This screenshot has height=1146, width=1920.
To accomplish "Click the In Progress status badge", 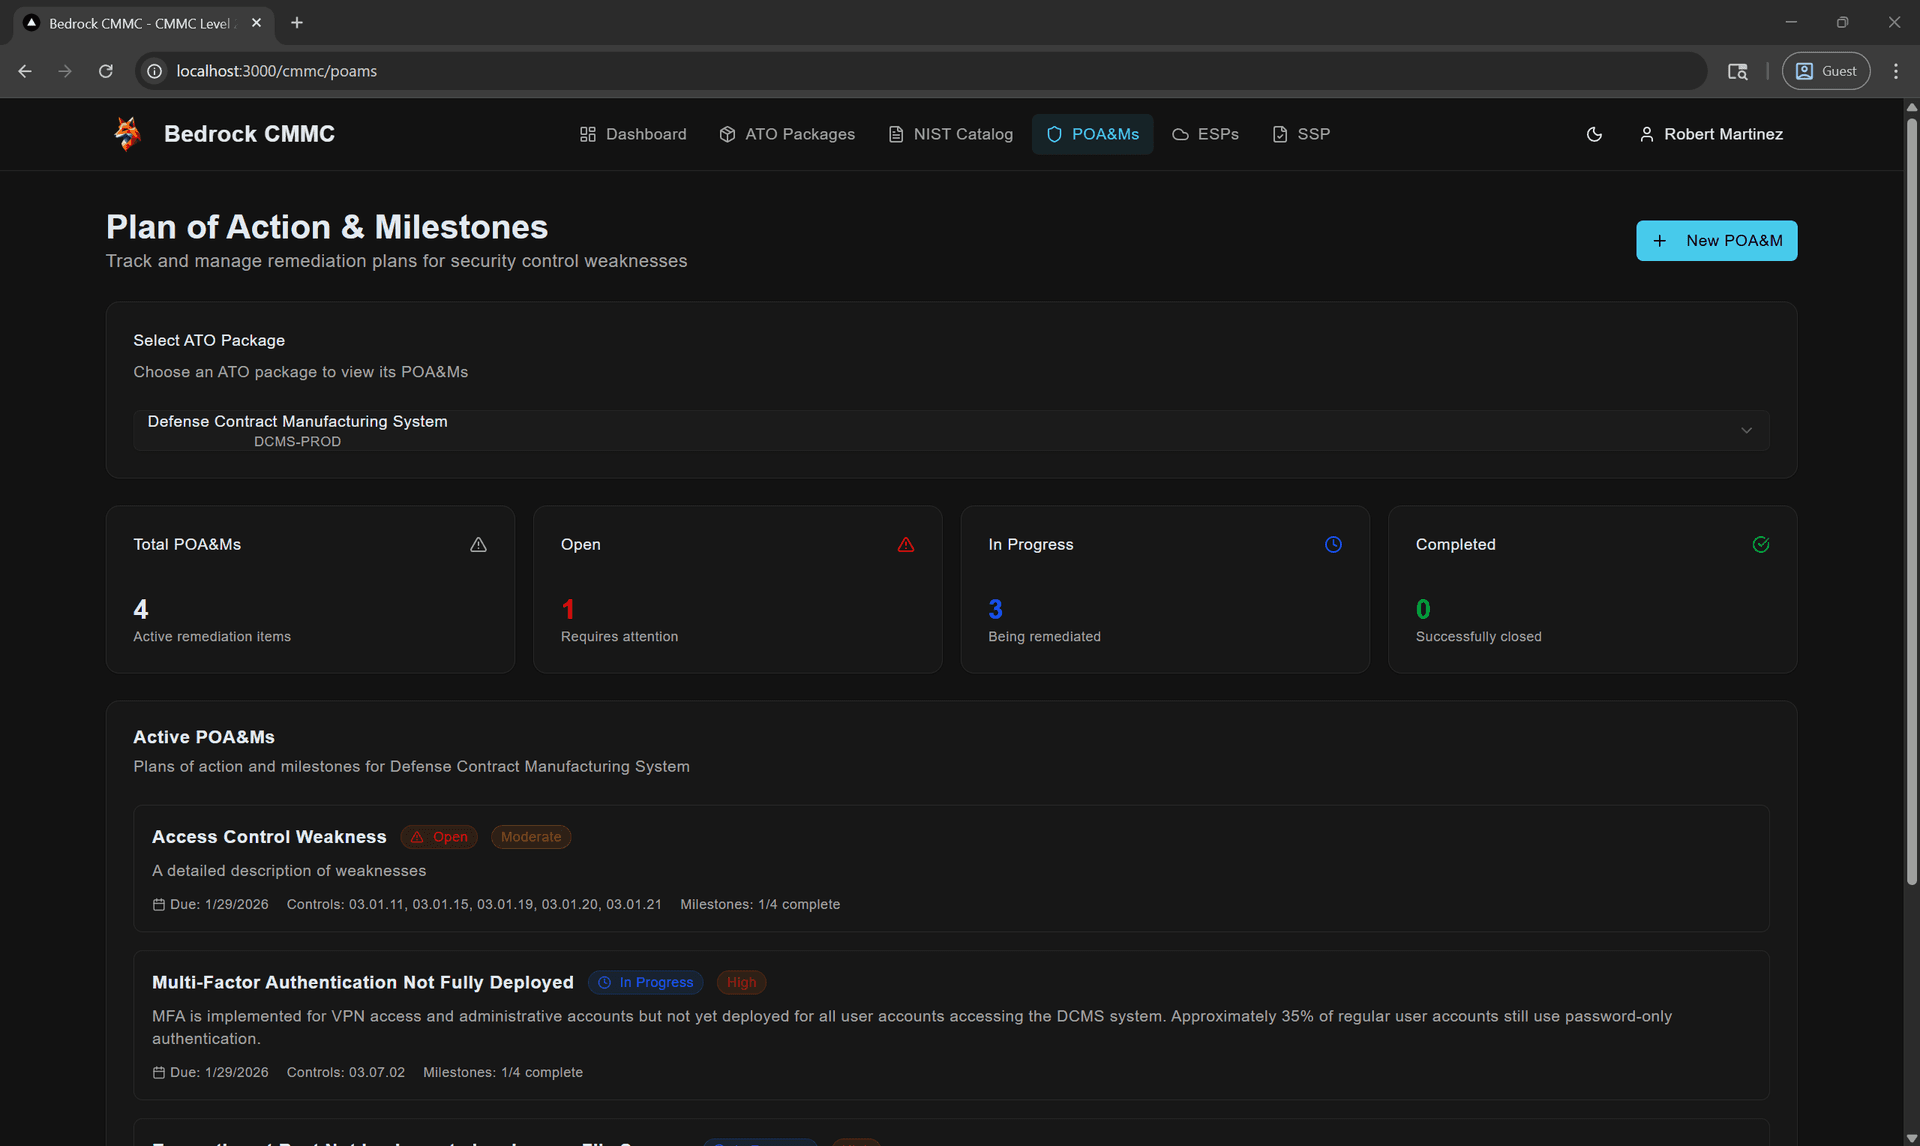I will [646, 982].
